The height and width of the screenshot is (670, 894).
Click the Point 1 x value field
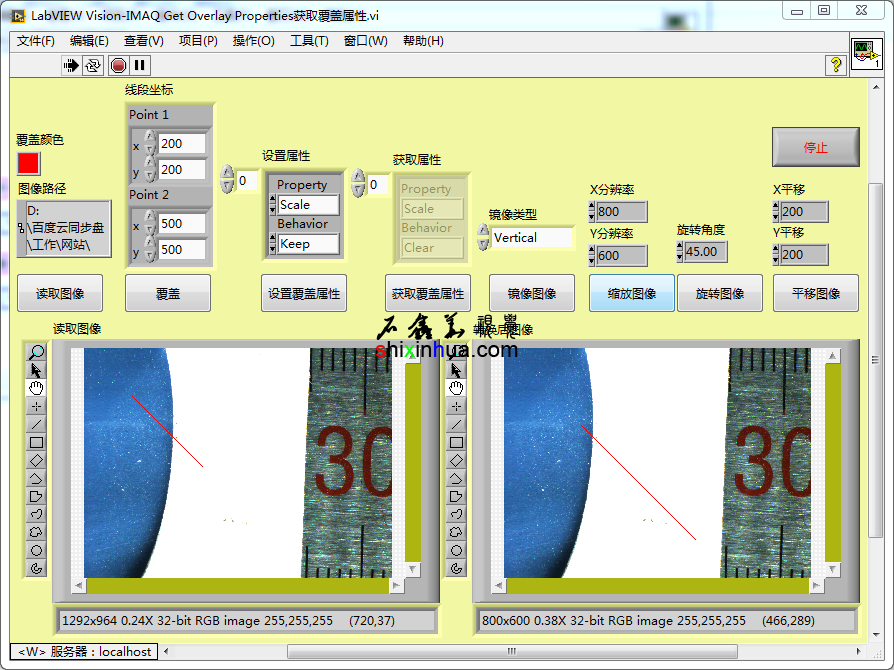click(x=182, y=144)
